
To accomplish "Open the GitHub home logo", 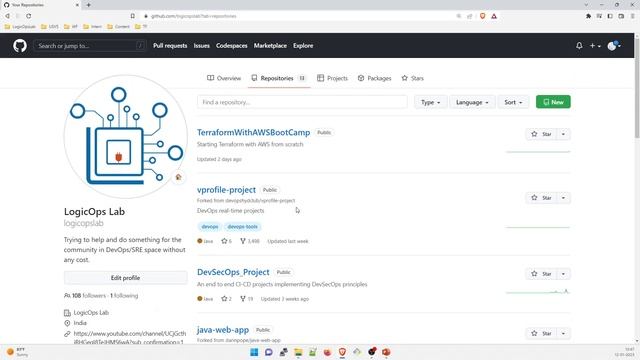I will point(20,45).
